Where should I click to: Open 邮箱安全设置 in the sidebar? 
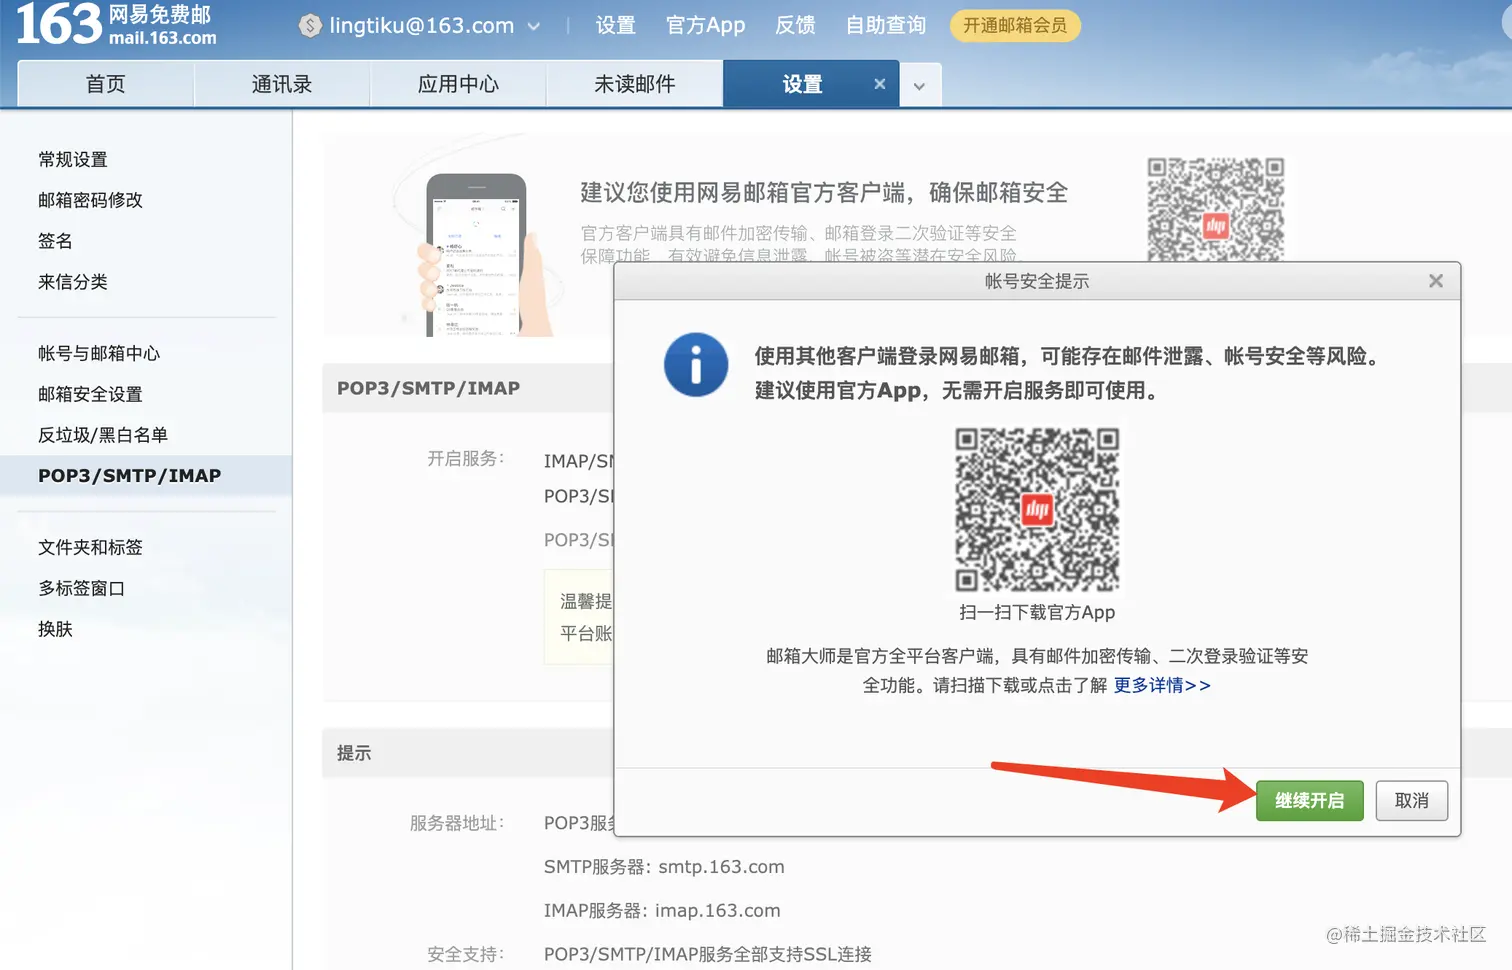pyautogui.click(x=90, y=394)
